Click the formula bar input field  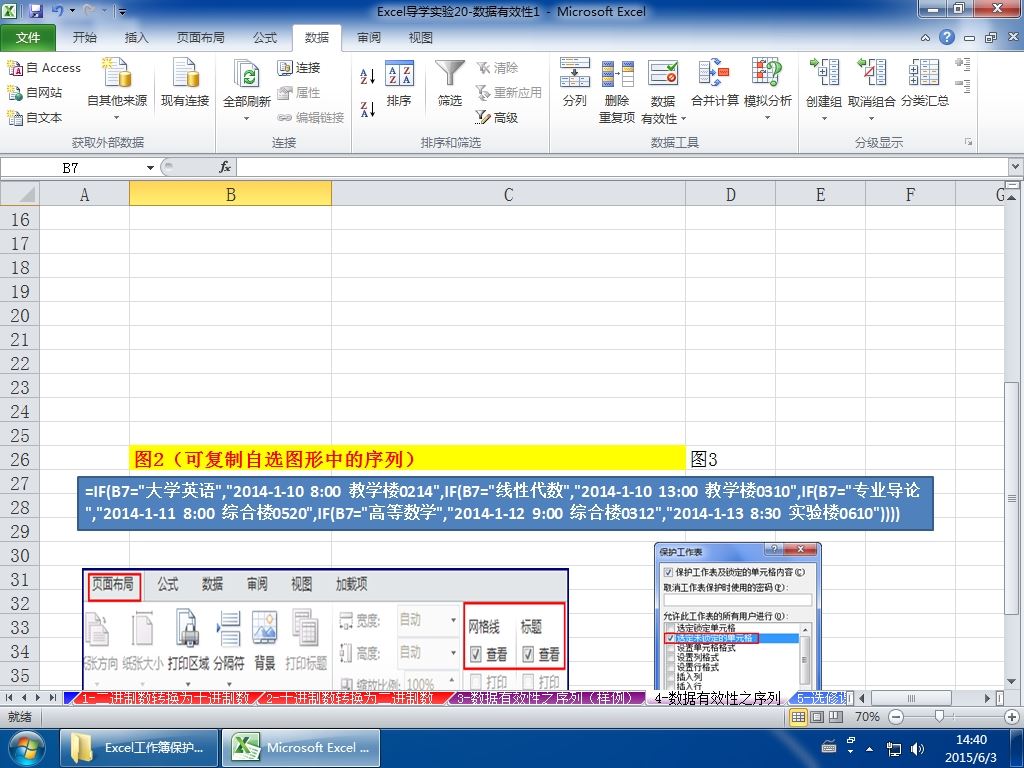coord(622,168)
